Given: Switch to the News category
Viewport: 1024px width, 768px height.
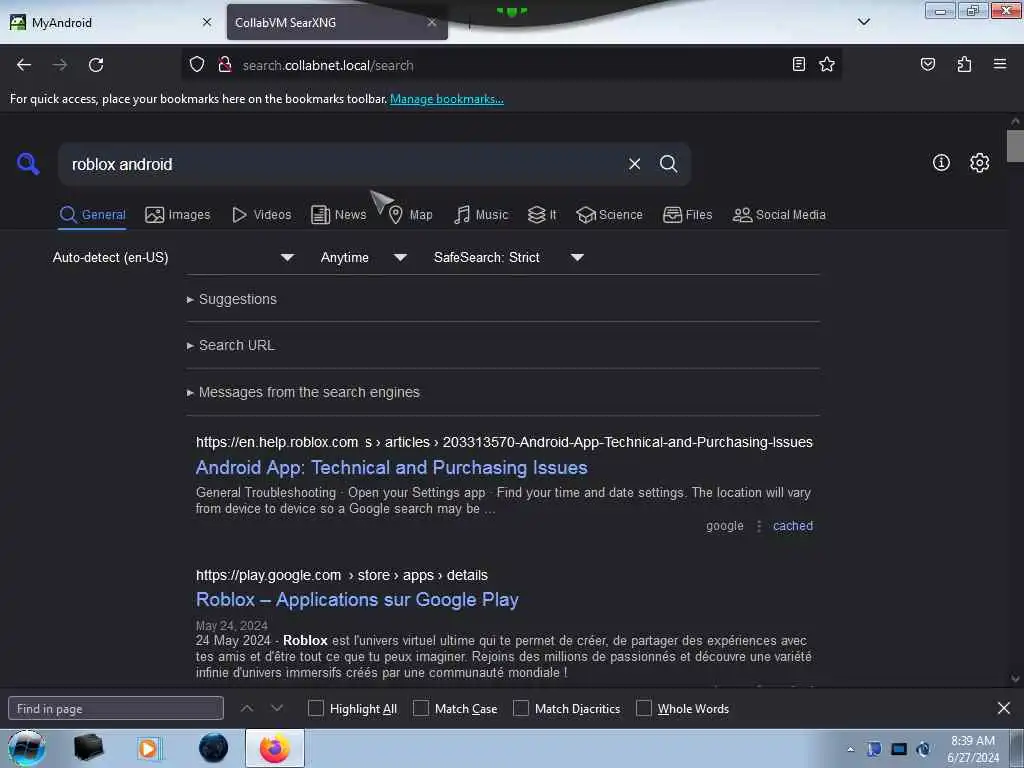Looking at the screenshot, I should tap(338, 215).
